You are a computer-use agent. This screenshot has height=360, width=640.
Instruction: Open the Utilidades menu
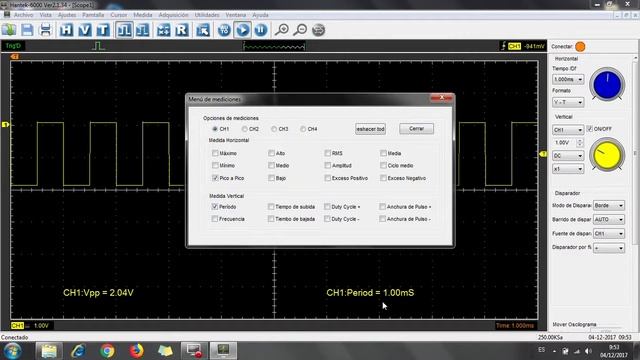[x=207, y=15]
